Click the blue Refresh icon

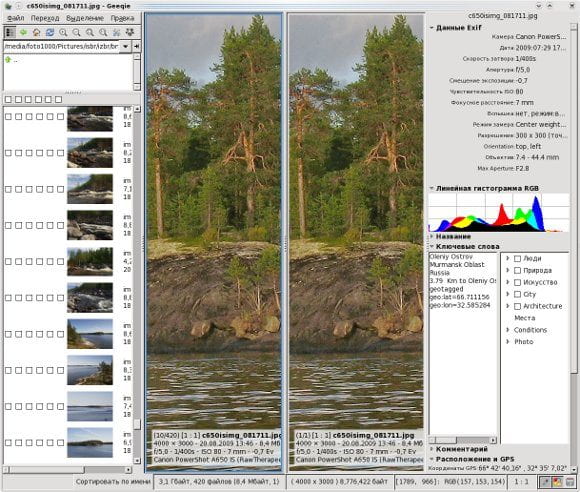(x=50, y=32)
